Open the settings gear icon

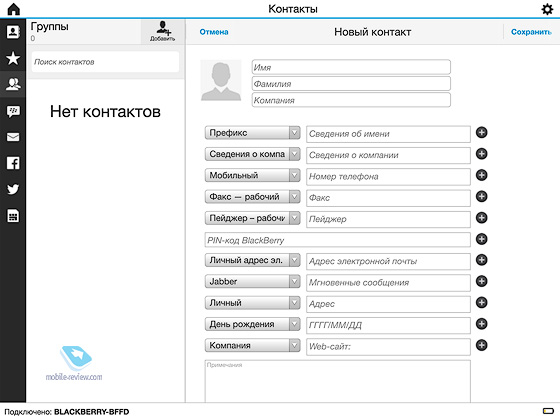click(x=547, y=9)
